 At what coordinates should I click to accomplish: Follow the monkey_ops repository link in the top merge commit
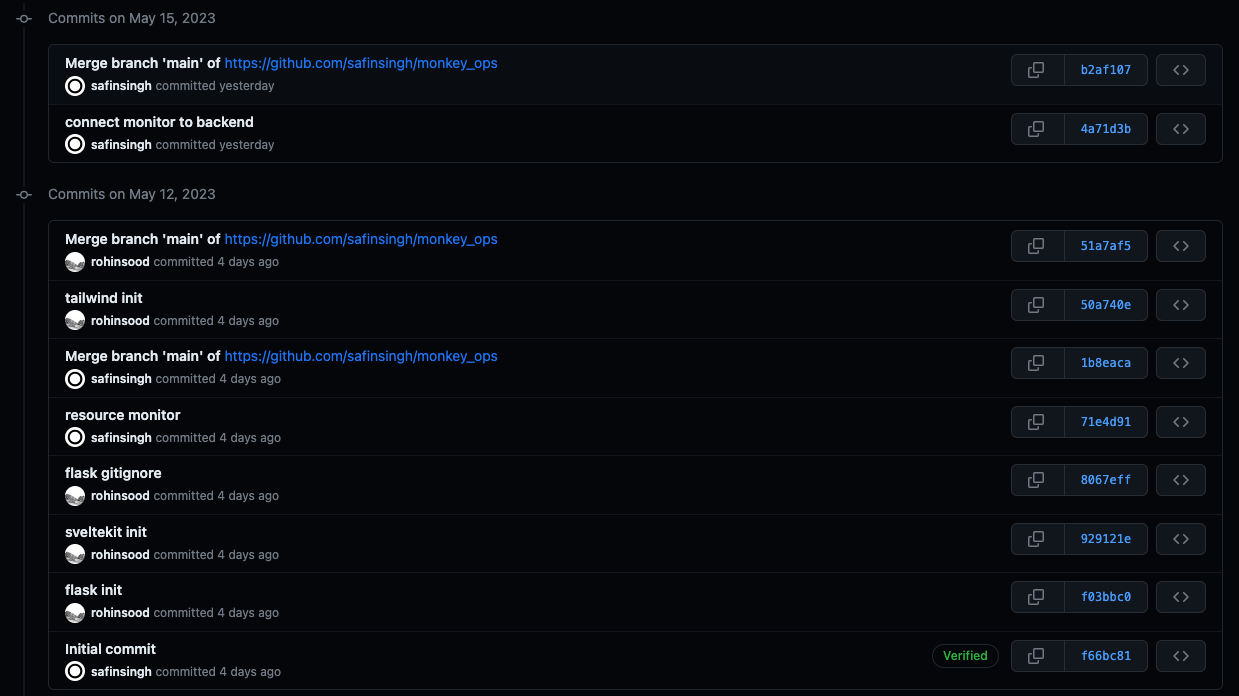[361, 62]
